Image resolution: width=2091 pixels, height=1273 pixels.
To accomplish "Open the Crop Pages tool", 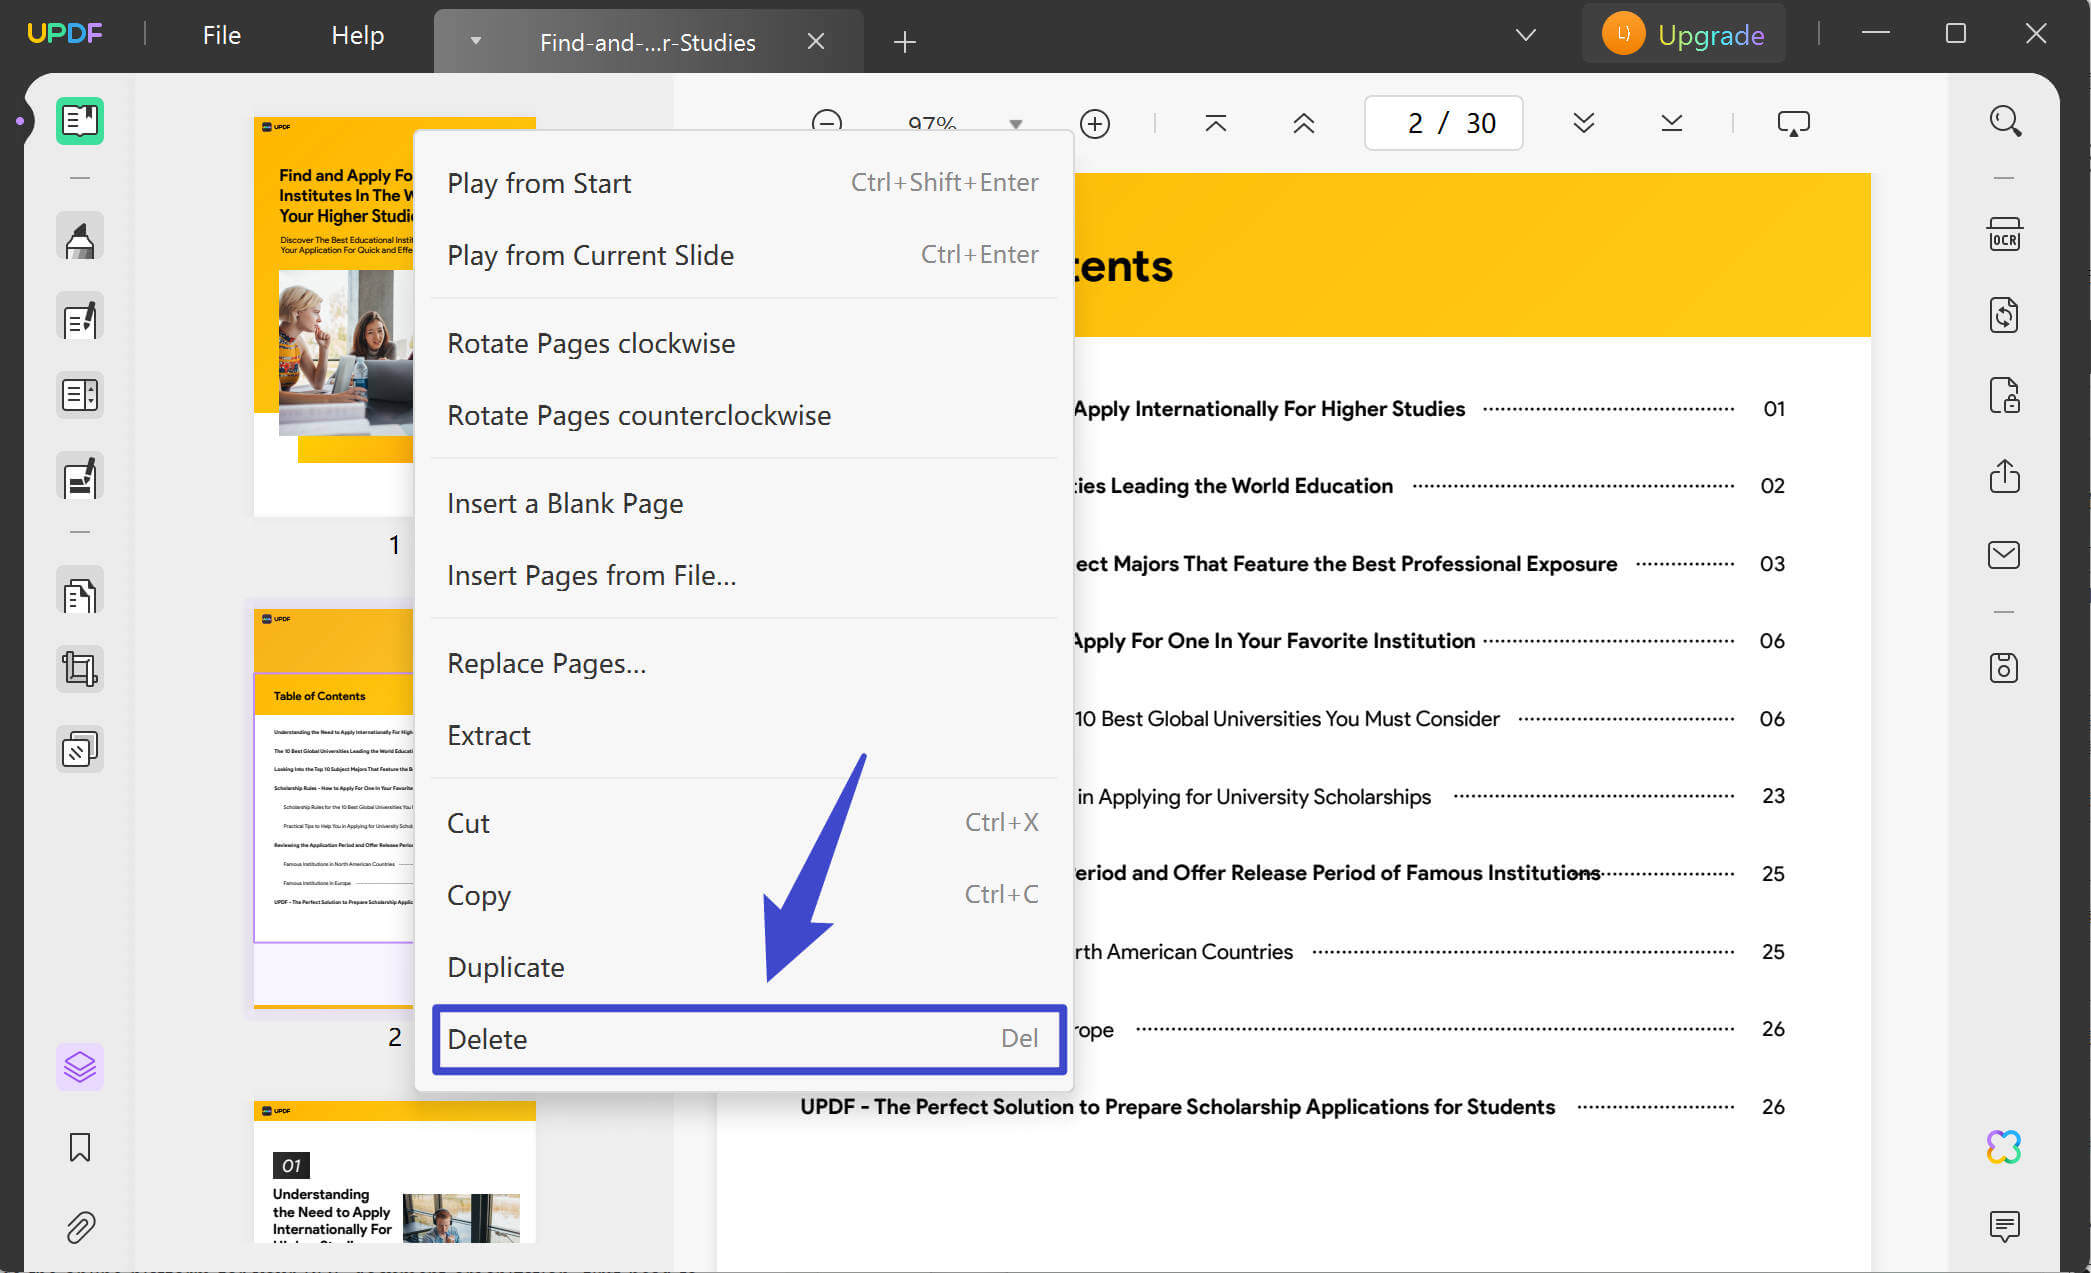I will pos(80,668).
